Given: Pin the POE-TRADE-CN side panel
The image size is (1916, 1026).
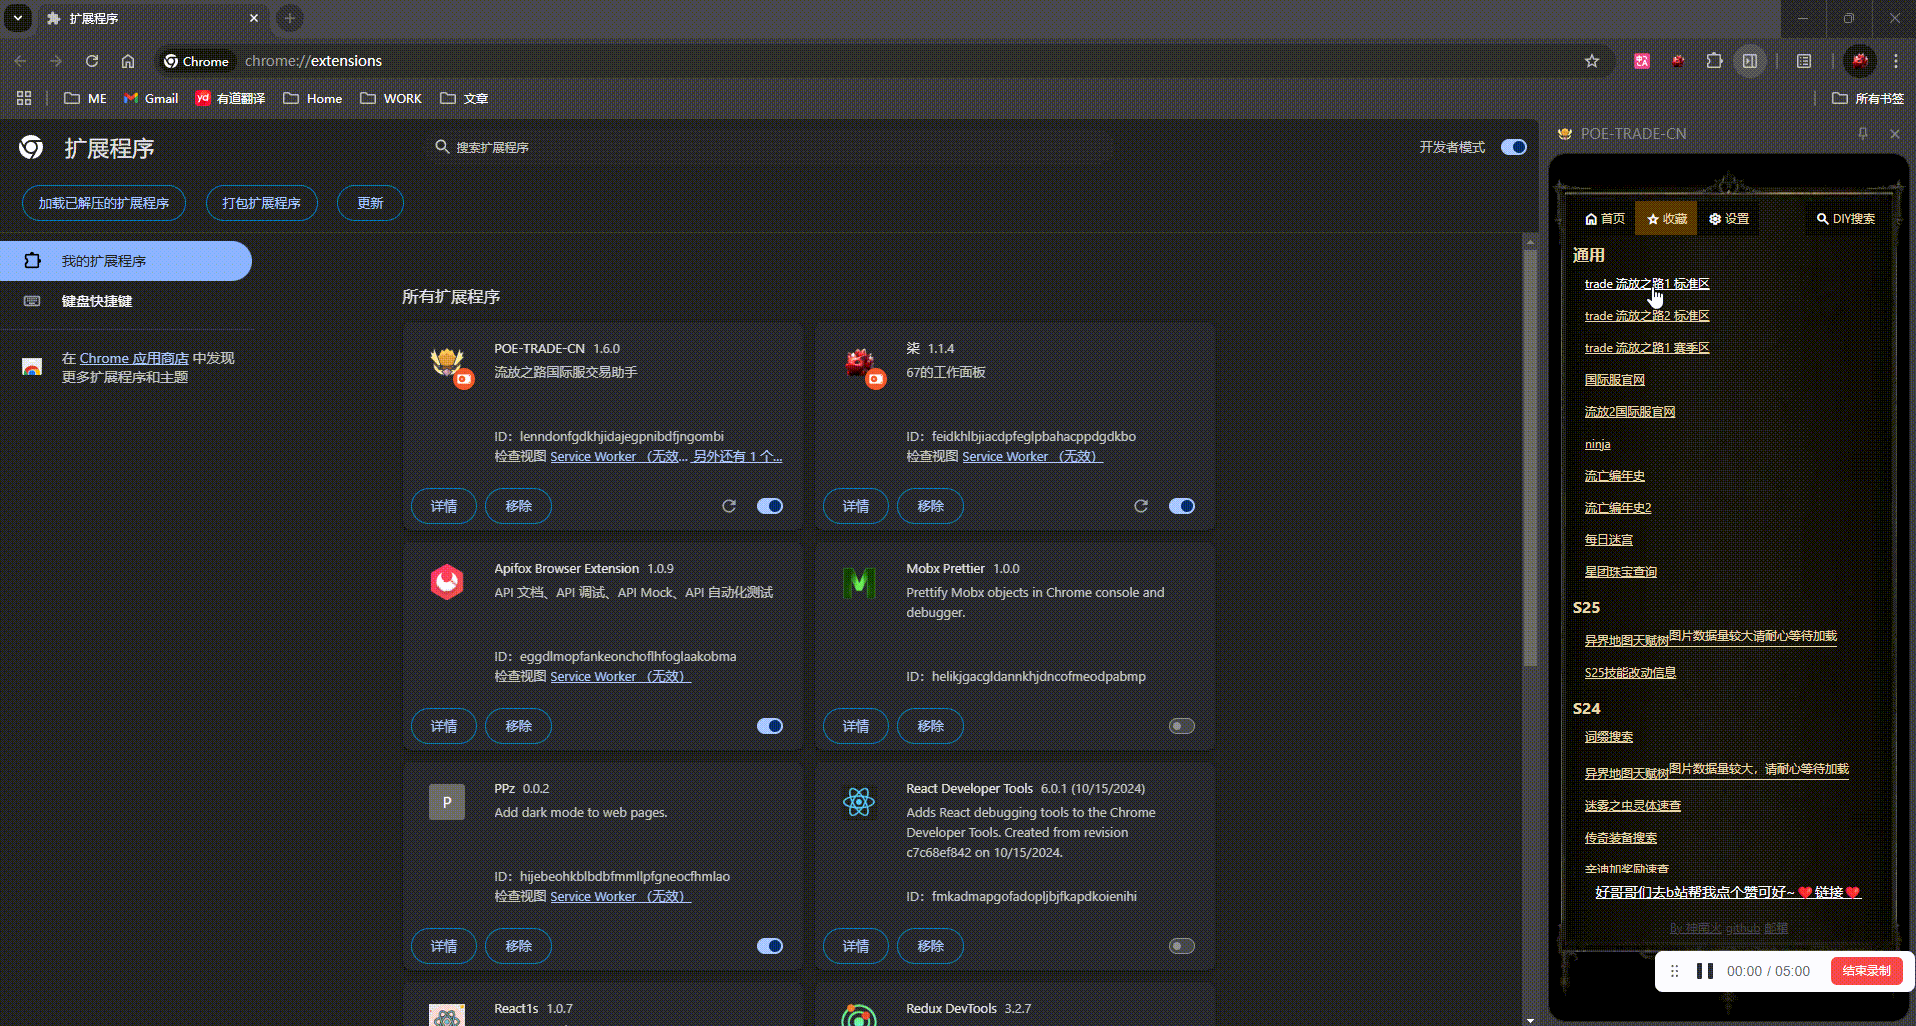Looking at the screenshot, I should point(1862,133).
